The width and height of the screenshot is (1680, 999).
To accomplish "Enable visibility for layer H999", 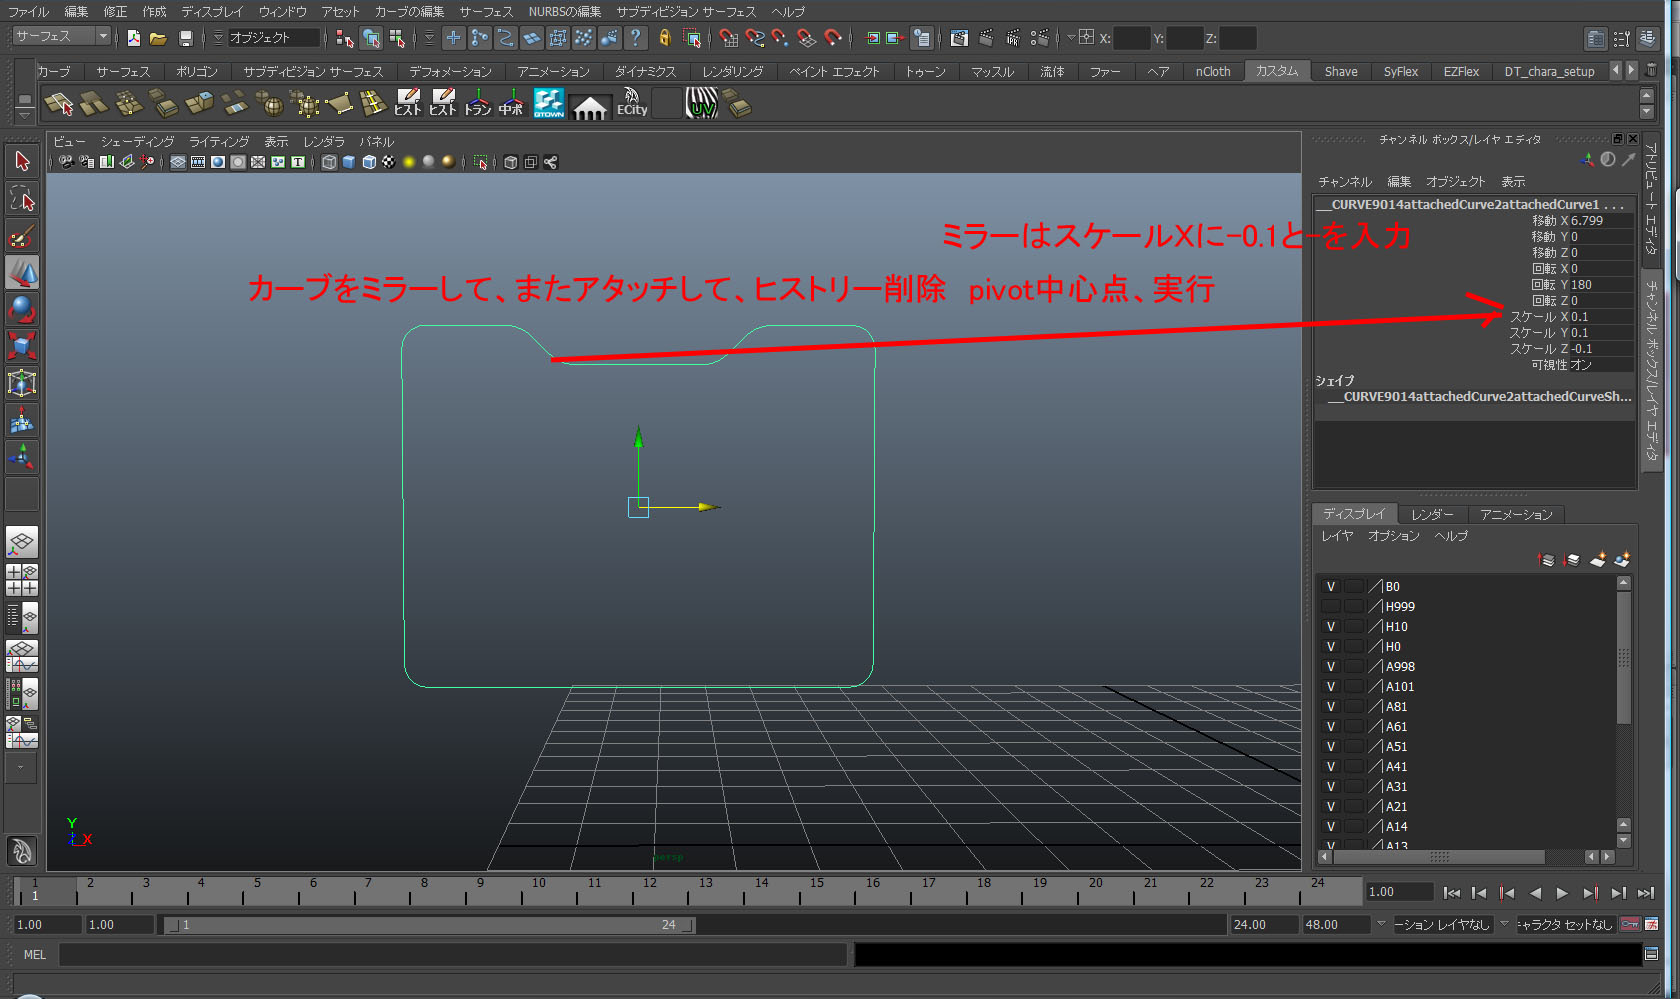I will click(1330, 607).
